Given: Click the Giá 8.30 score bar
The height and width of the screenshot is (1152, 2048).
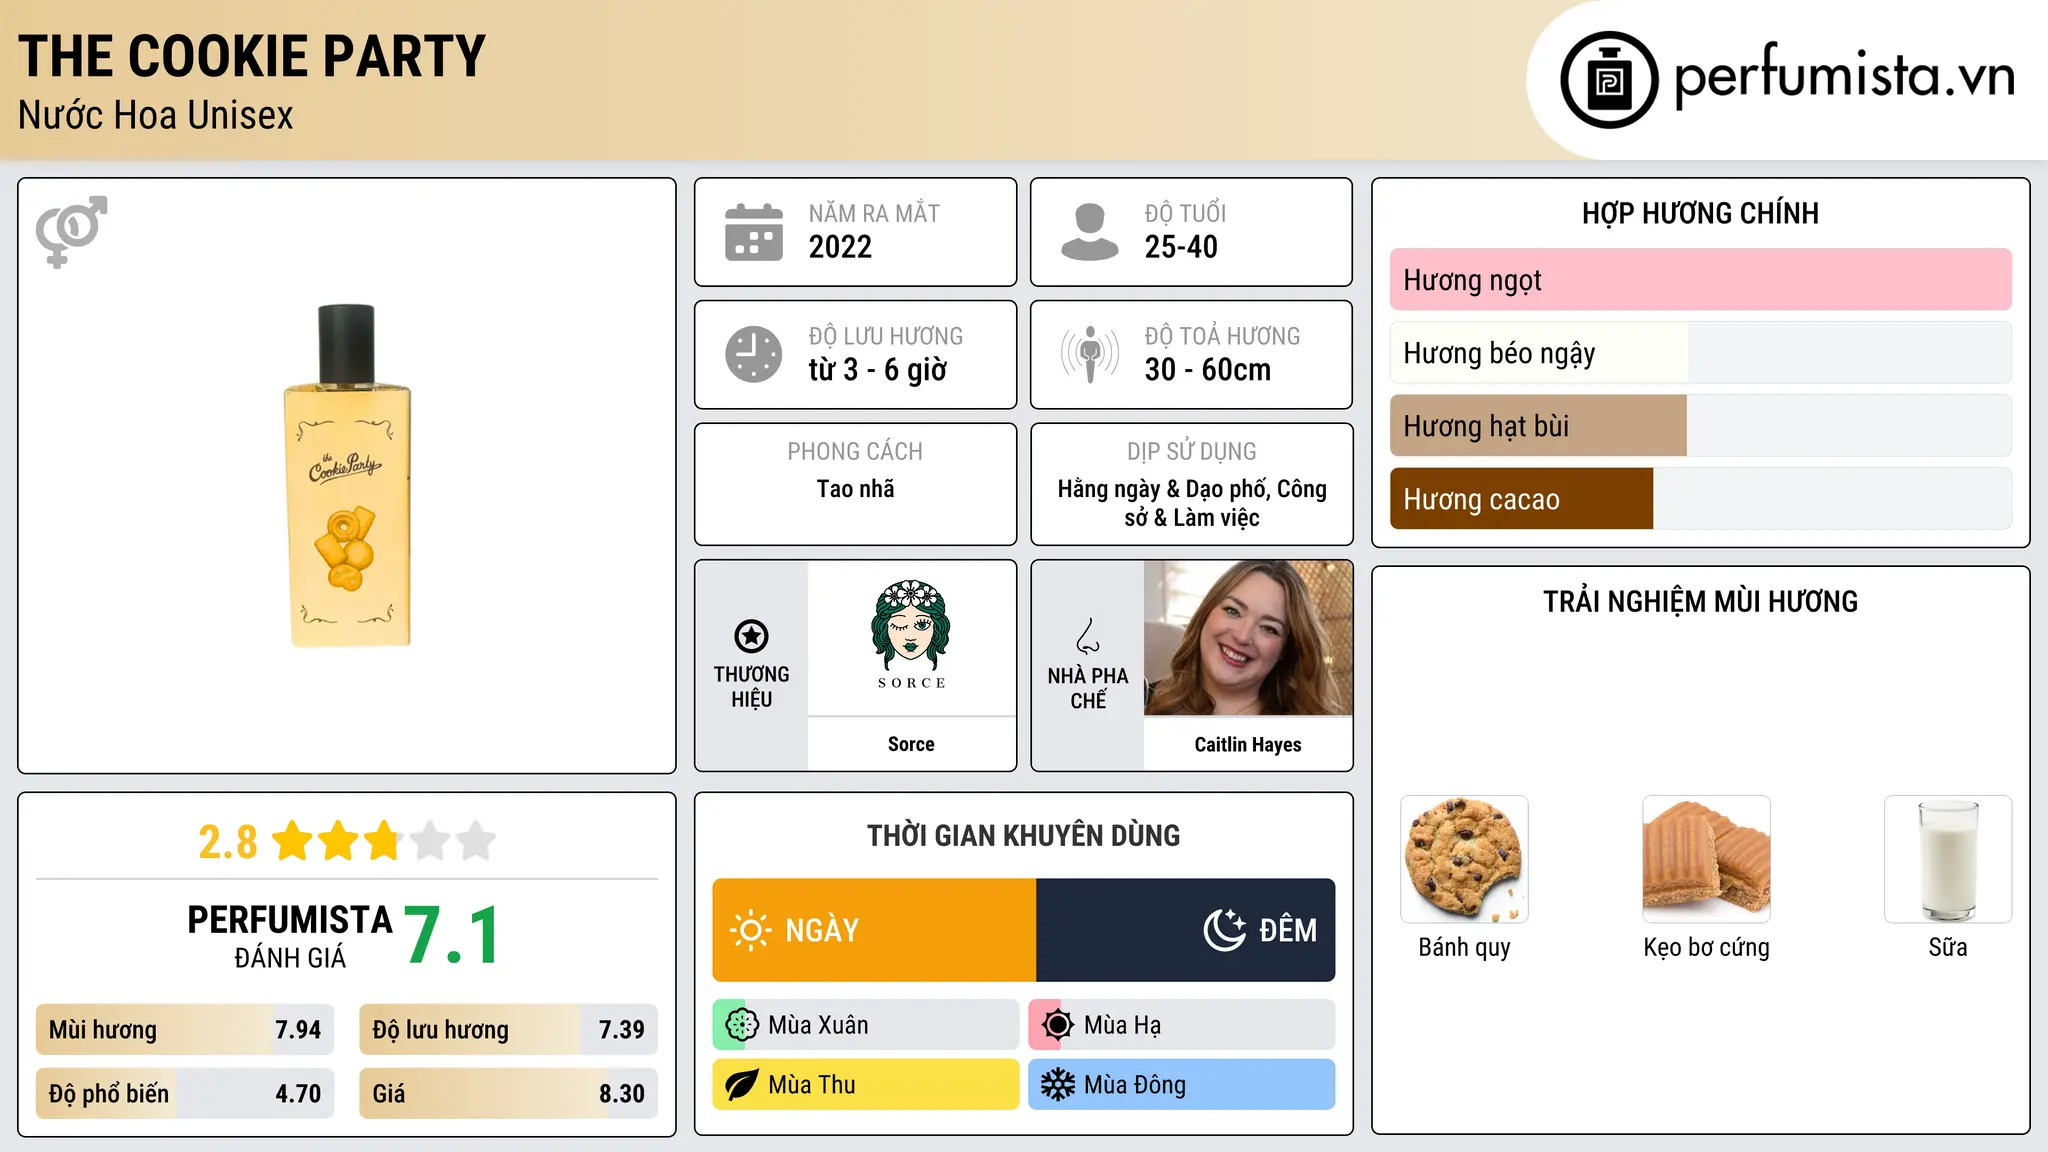Looking at the screenshot, I should click(508, 1093).
